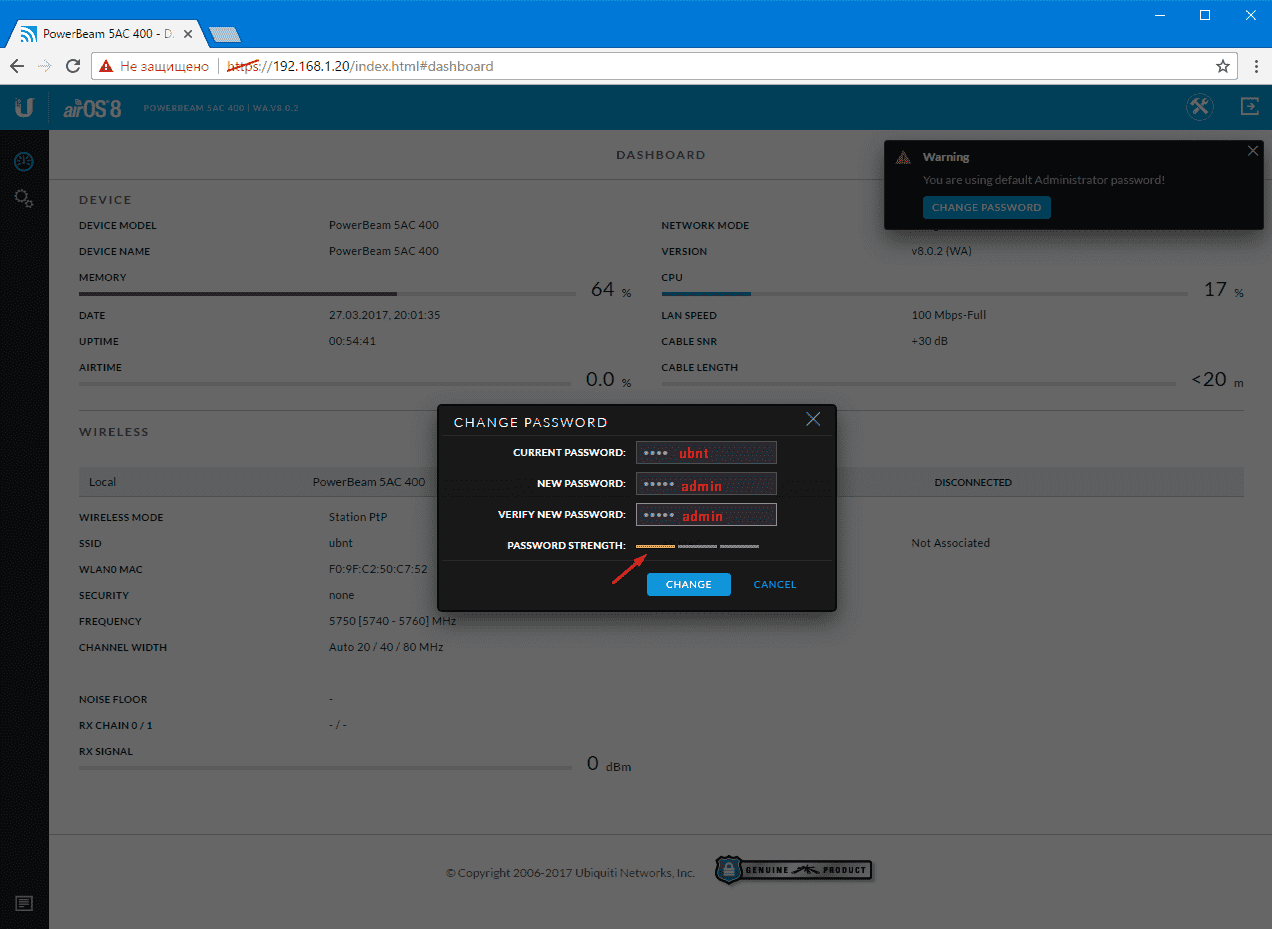This screenshot has width=1272, height=929.
Task: Click the Device Model value PowerBeam 5AC 400
Action: [384, 225]
